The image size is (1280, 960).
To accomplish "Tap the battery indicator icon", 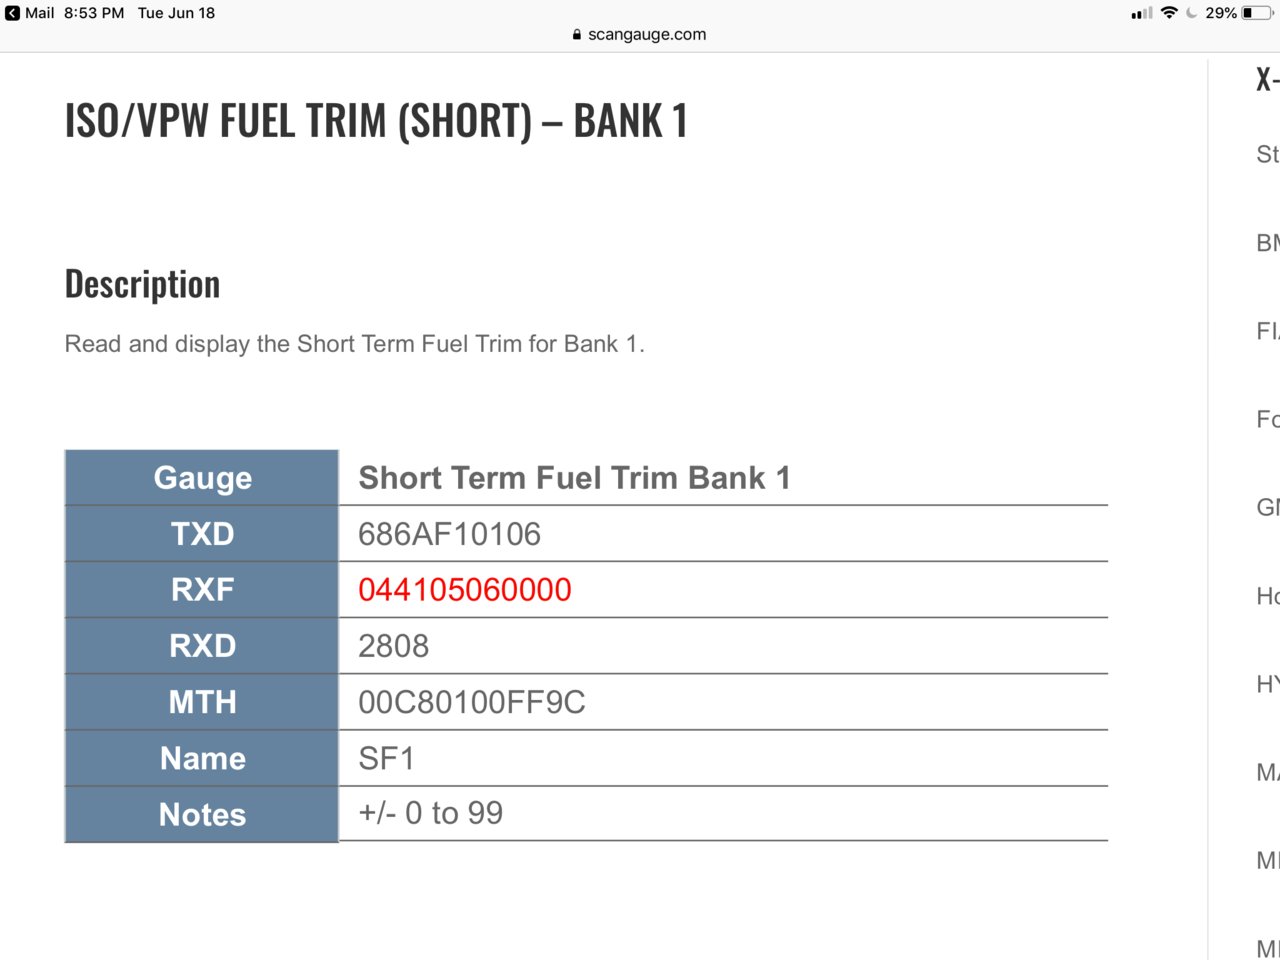I will tap(1256, 13).
